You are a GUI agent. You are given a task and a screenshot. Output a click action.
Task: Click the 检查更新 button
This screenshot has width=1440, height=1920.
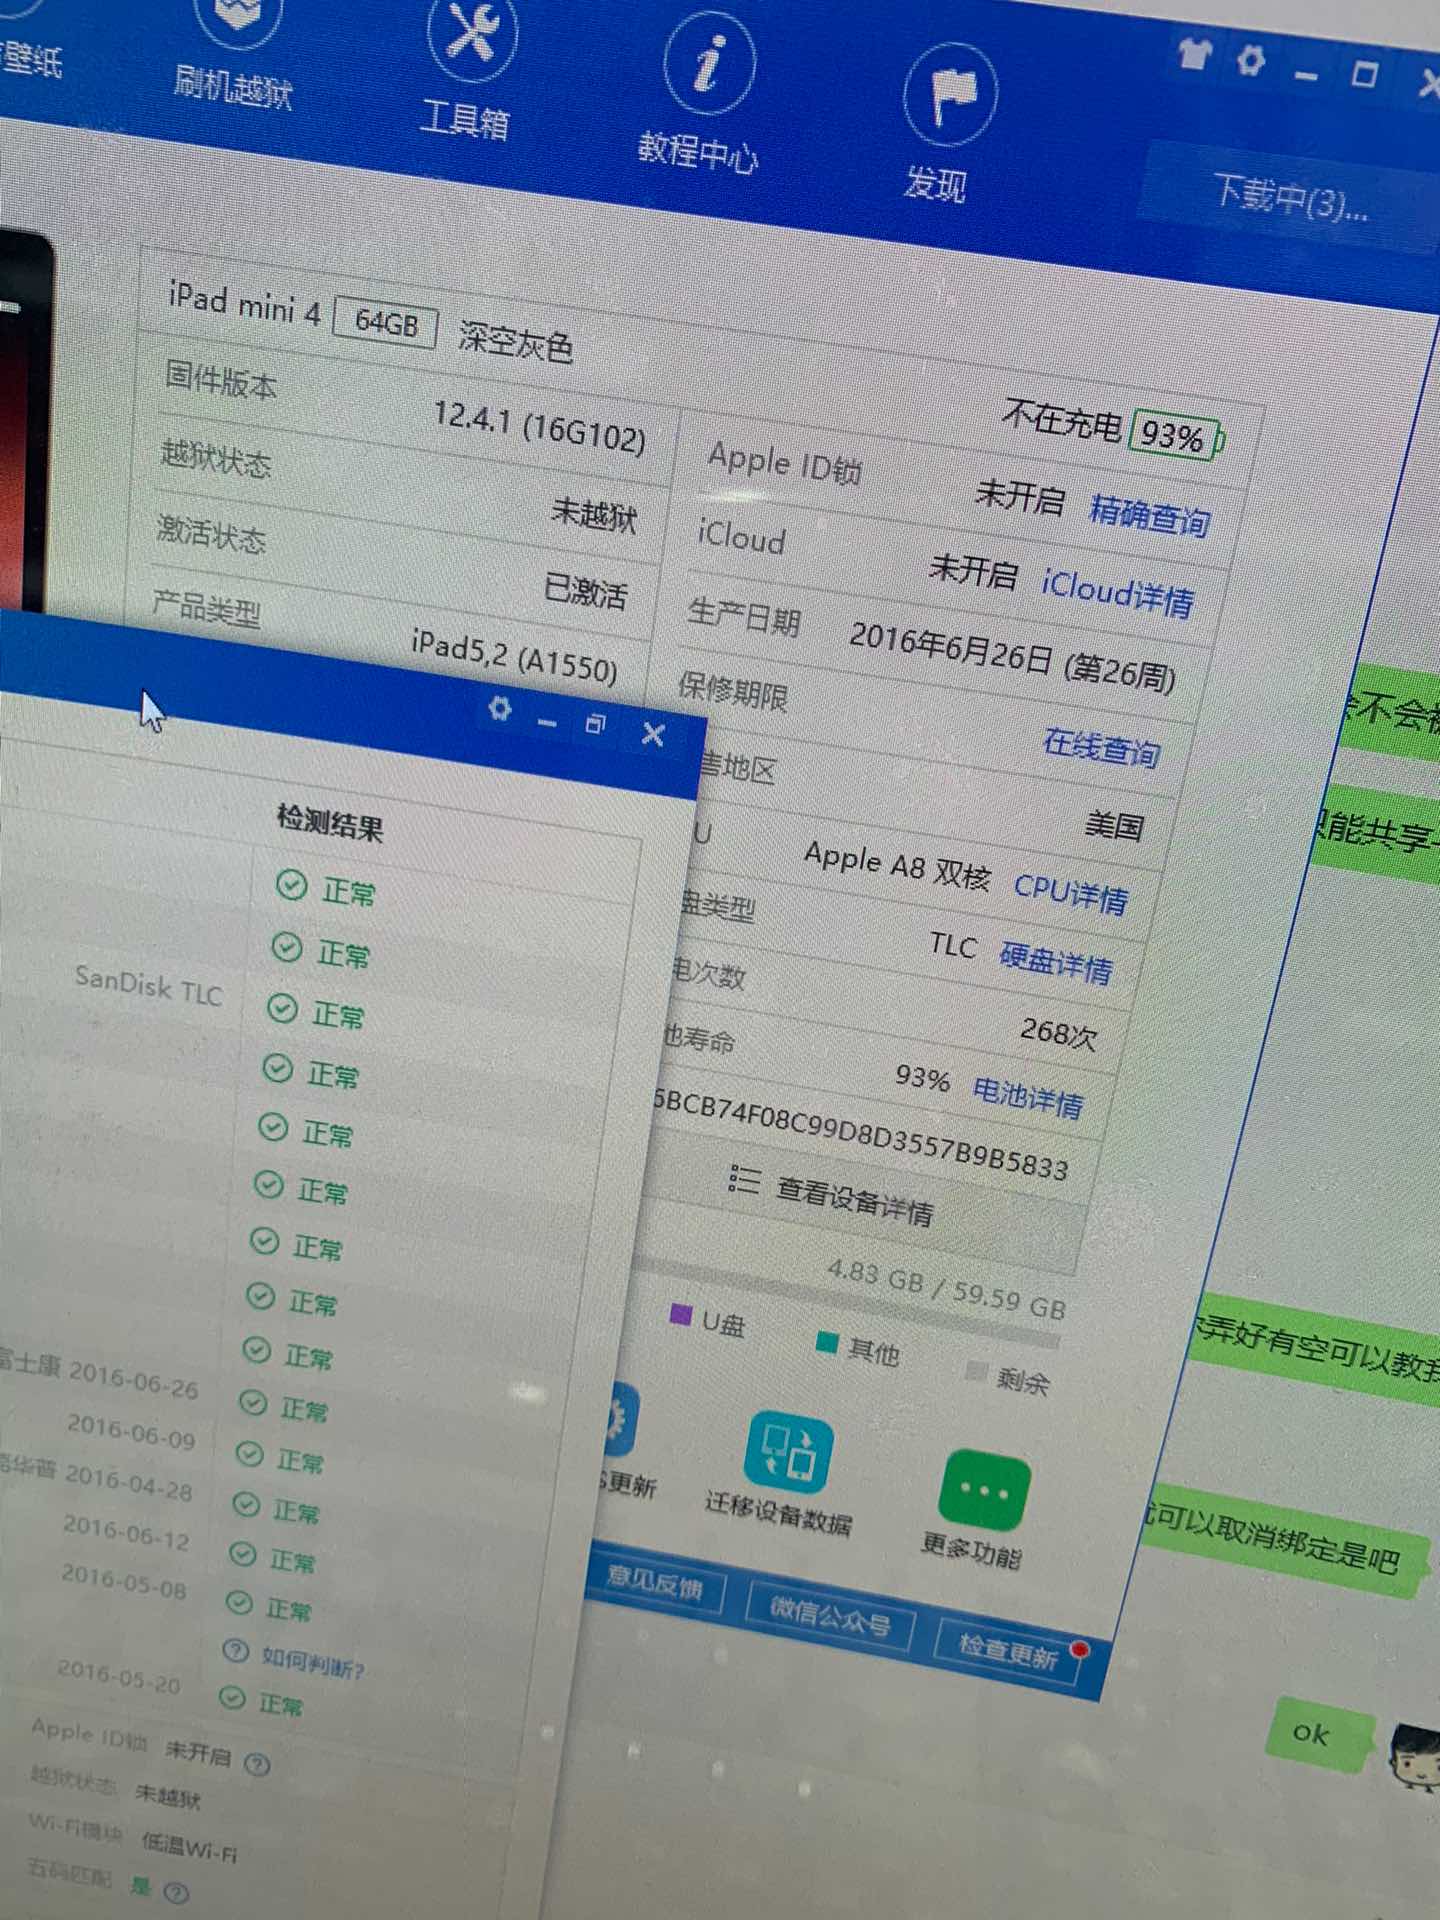click(1008, 1652)
